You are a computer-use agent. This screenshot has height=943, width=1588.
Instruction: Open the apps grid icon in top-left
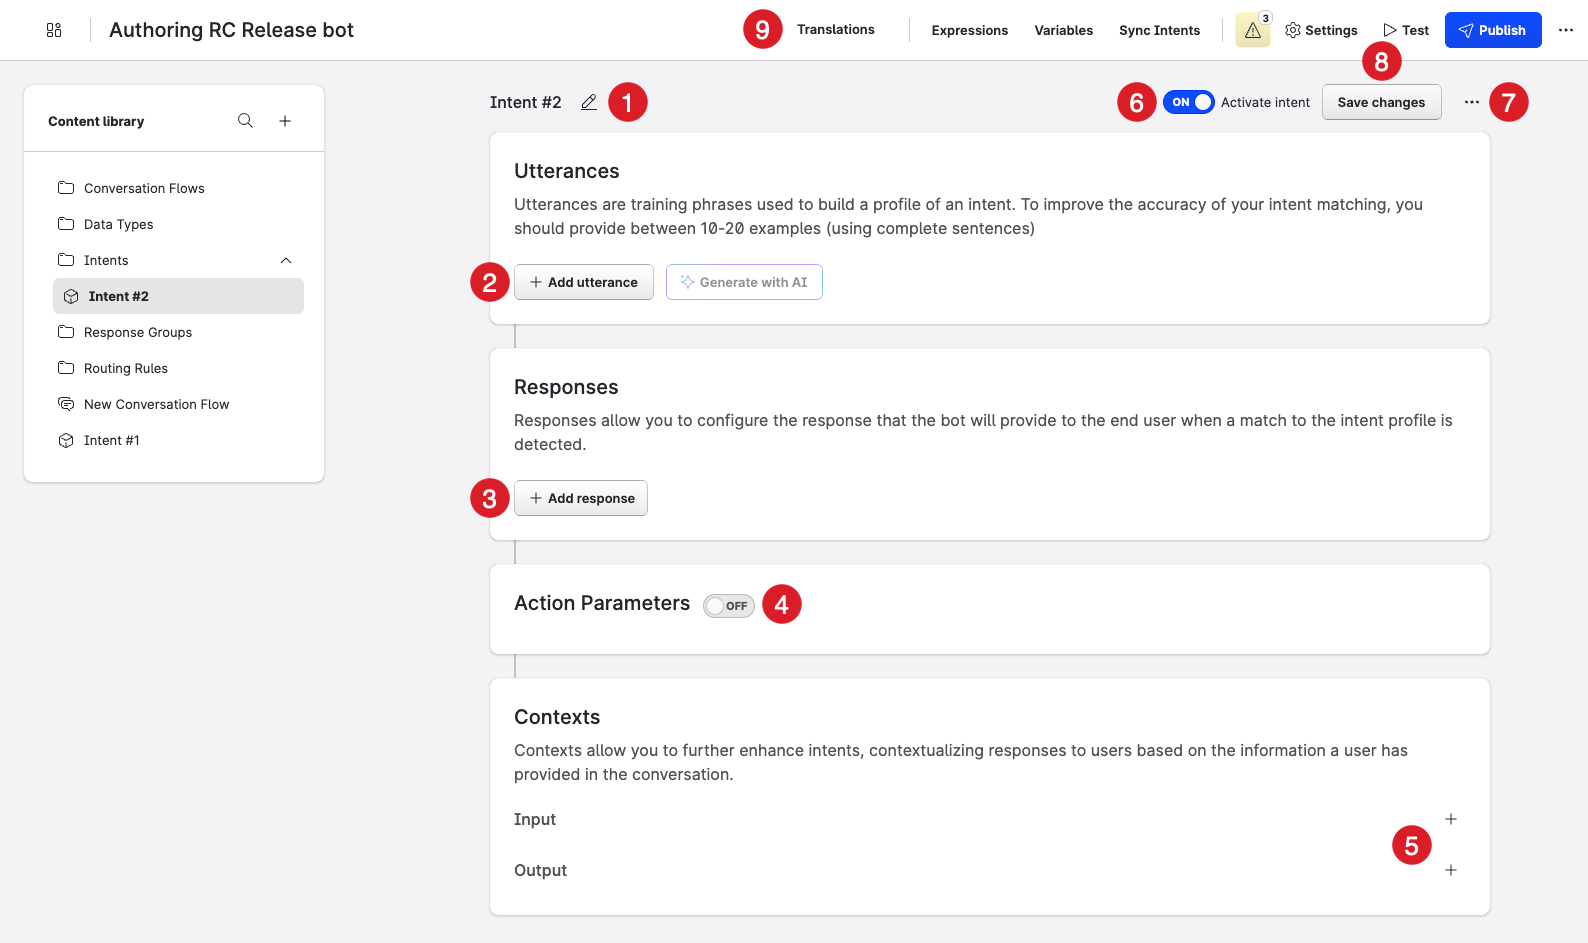[x=54, y=30]
